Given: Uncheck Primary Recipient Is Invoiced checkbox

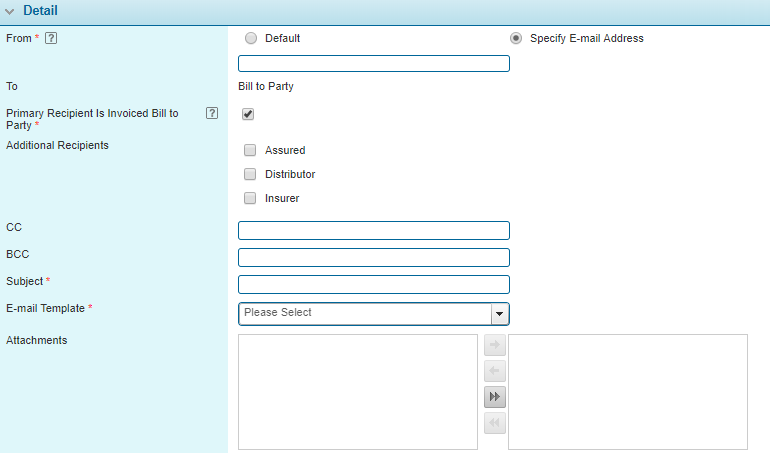Looking at the screenshot, I should (x=248, y=114).
